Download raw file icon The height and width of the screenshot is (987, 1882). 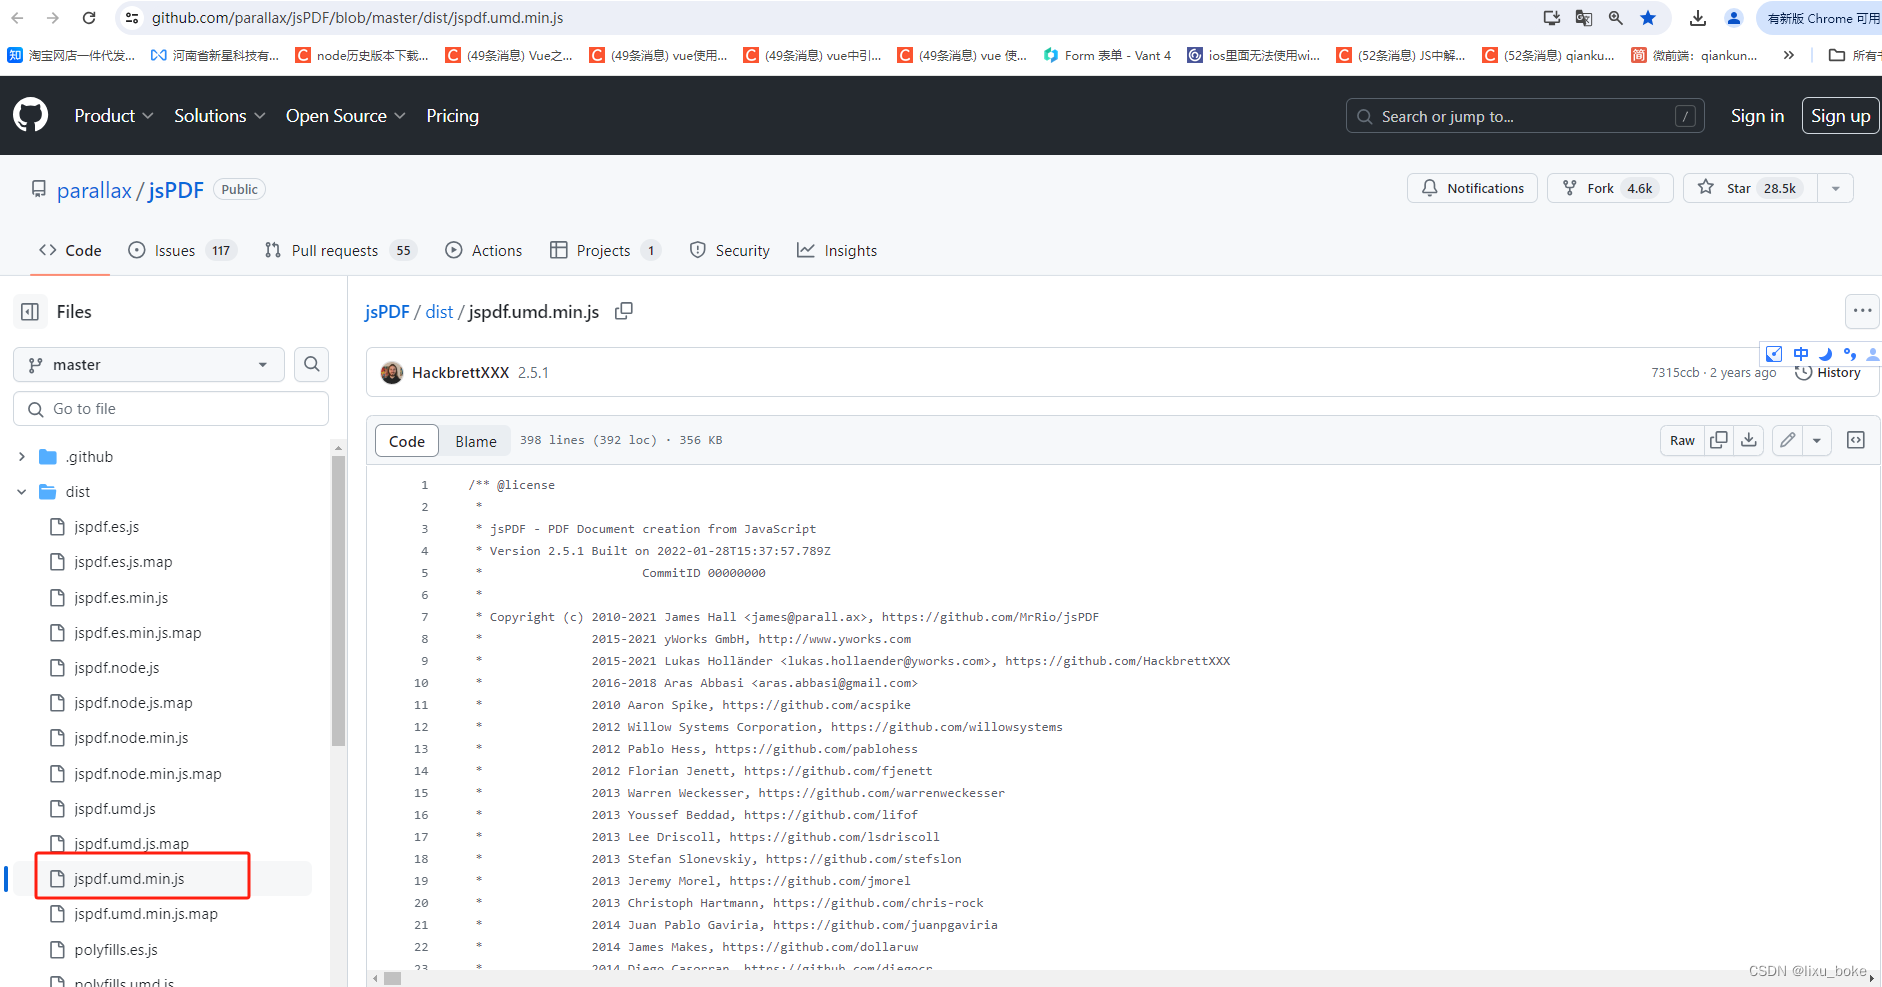coord(1749,440)
